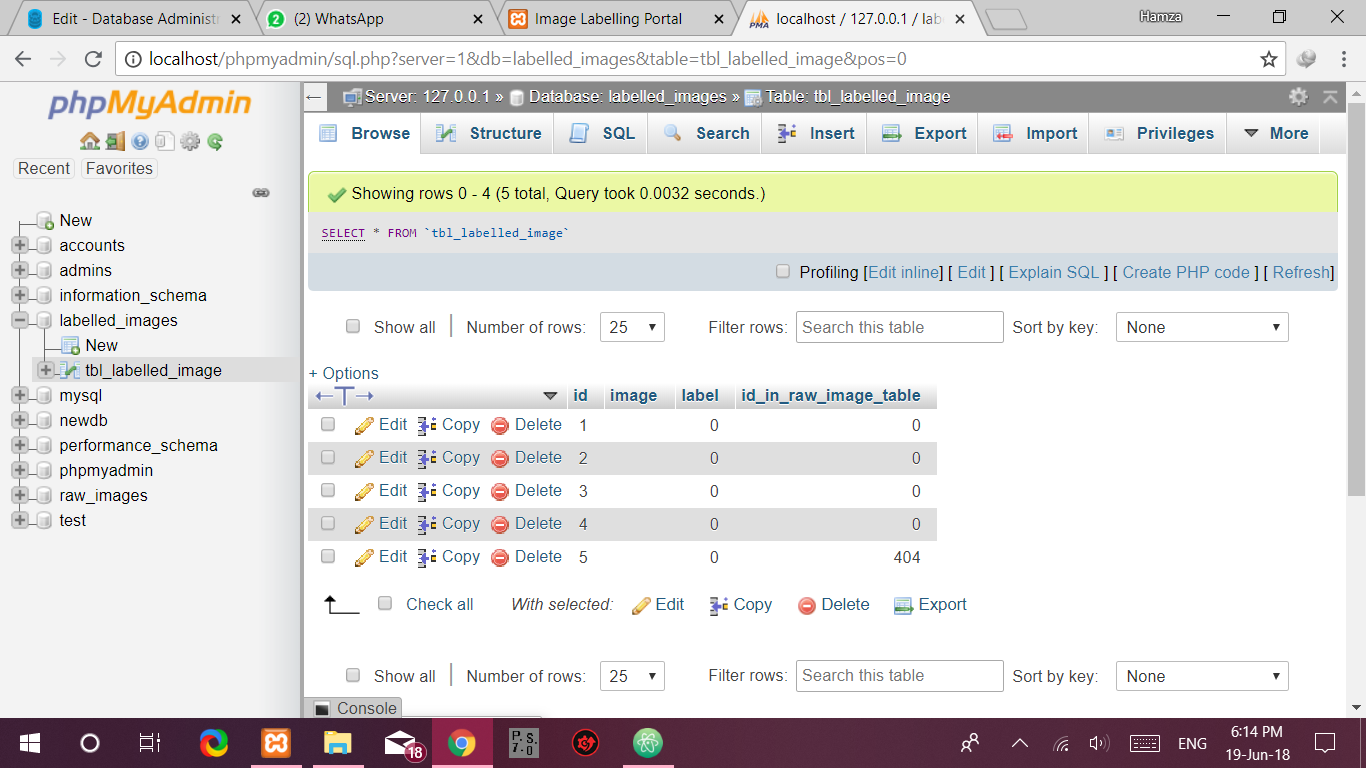Screen dimensions: 1366x768
Task: Click the Explain SQL link
Action: click(1053, 272)
